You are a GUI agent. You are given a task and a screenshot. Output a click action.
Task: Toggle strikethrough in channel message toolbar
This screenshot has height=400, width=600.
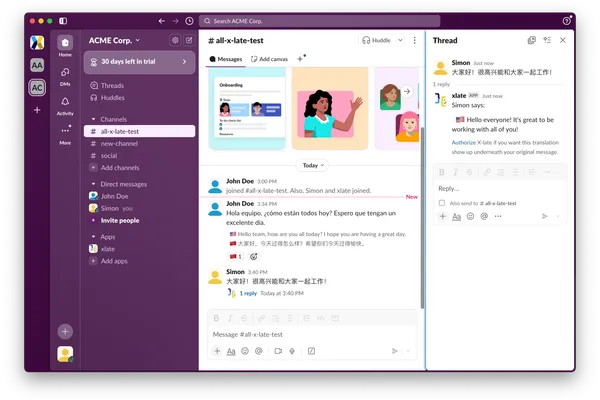click(x=244, y=318)
